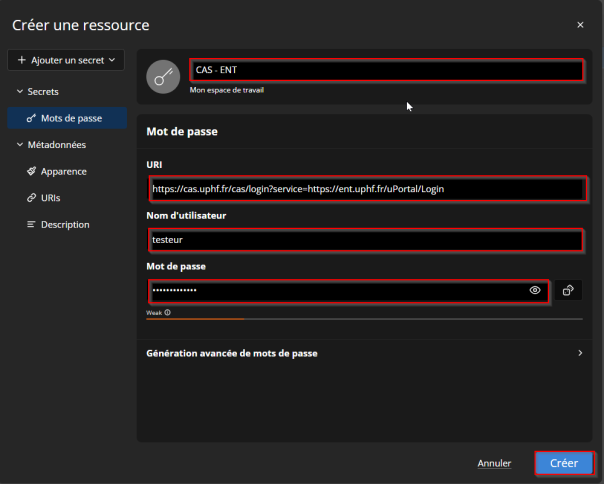Show the password with eye icon

point(535,290)
